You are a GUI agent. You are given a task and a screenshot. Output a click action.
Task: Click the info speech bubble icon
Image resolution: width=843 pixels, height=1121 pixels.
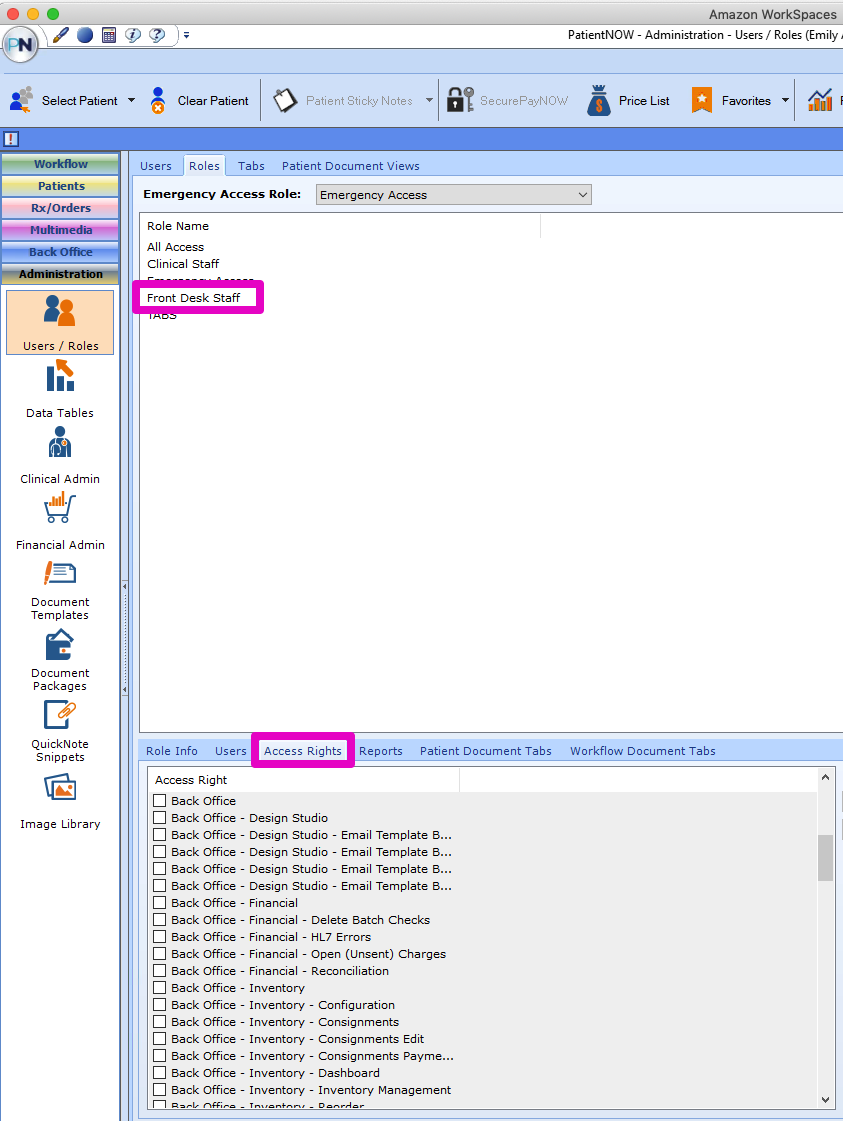pos(133,35)
